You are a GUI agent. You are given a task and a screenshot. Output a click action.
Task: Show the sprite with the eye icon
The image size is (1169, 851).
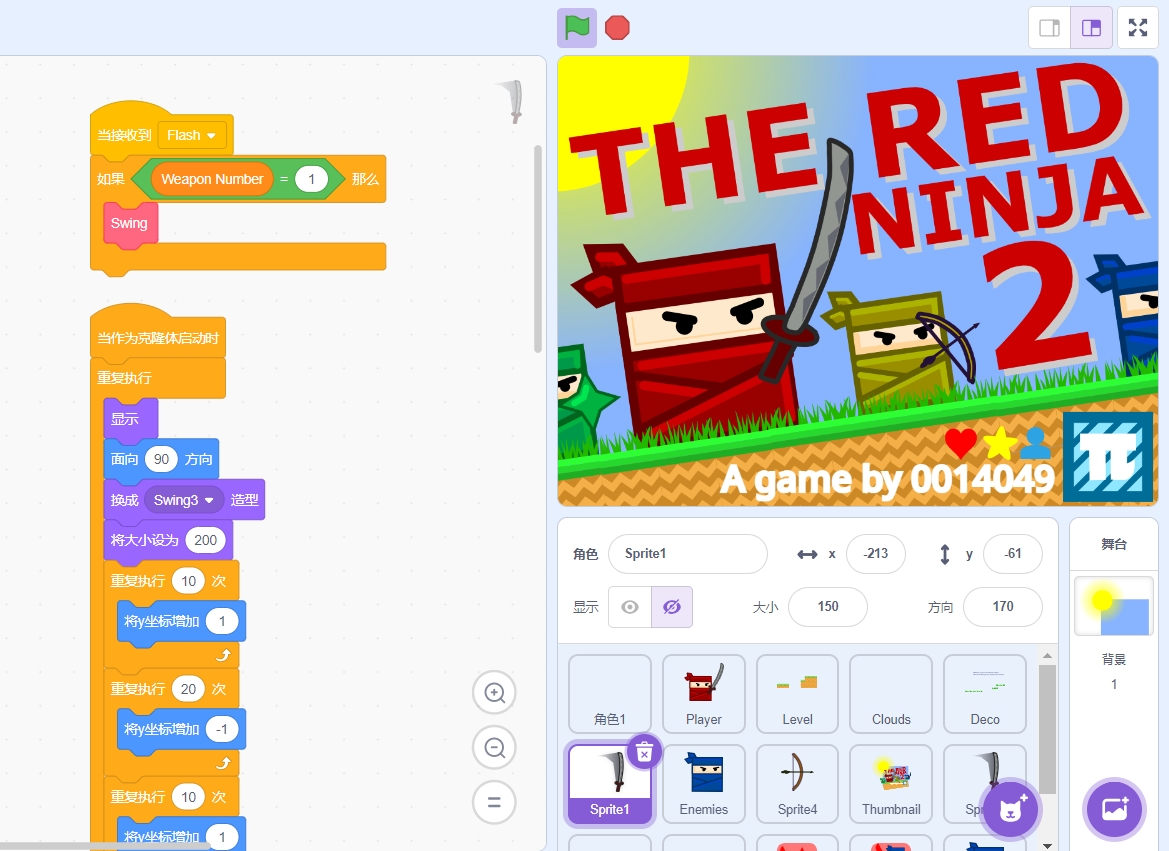630,607
